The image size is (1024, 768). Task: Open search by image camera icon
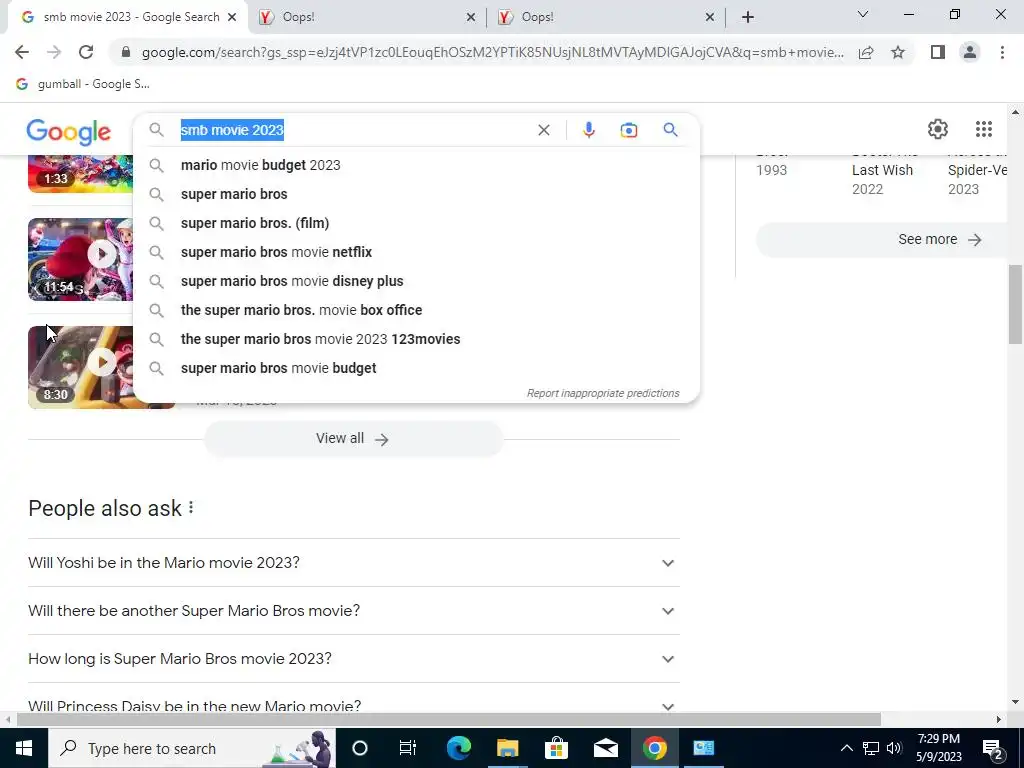[628, 130]
